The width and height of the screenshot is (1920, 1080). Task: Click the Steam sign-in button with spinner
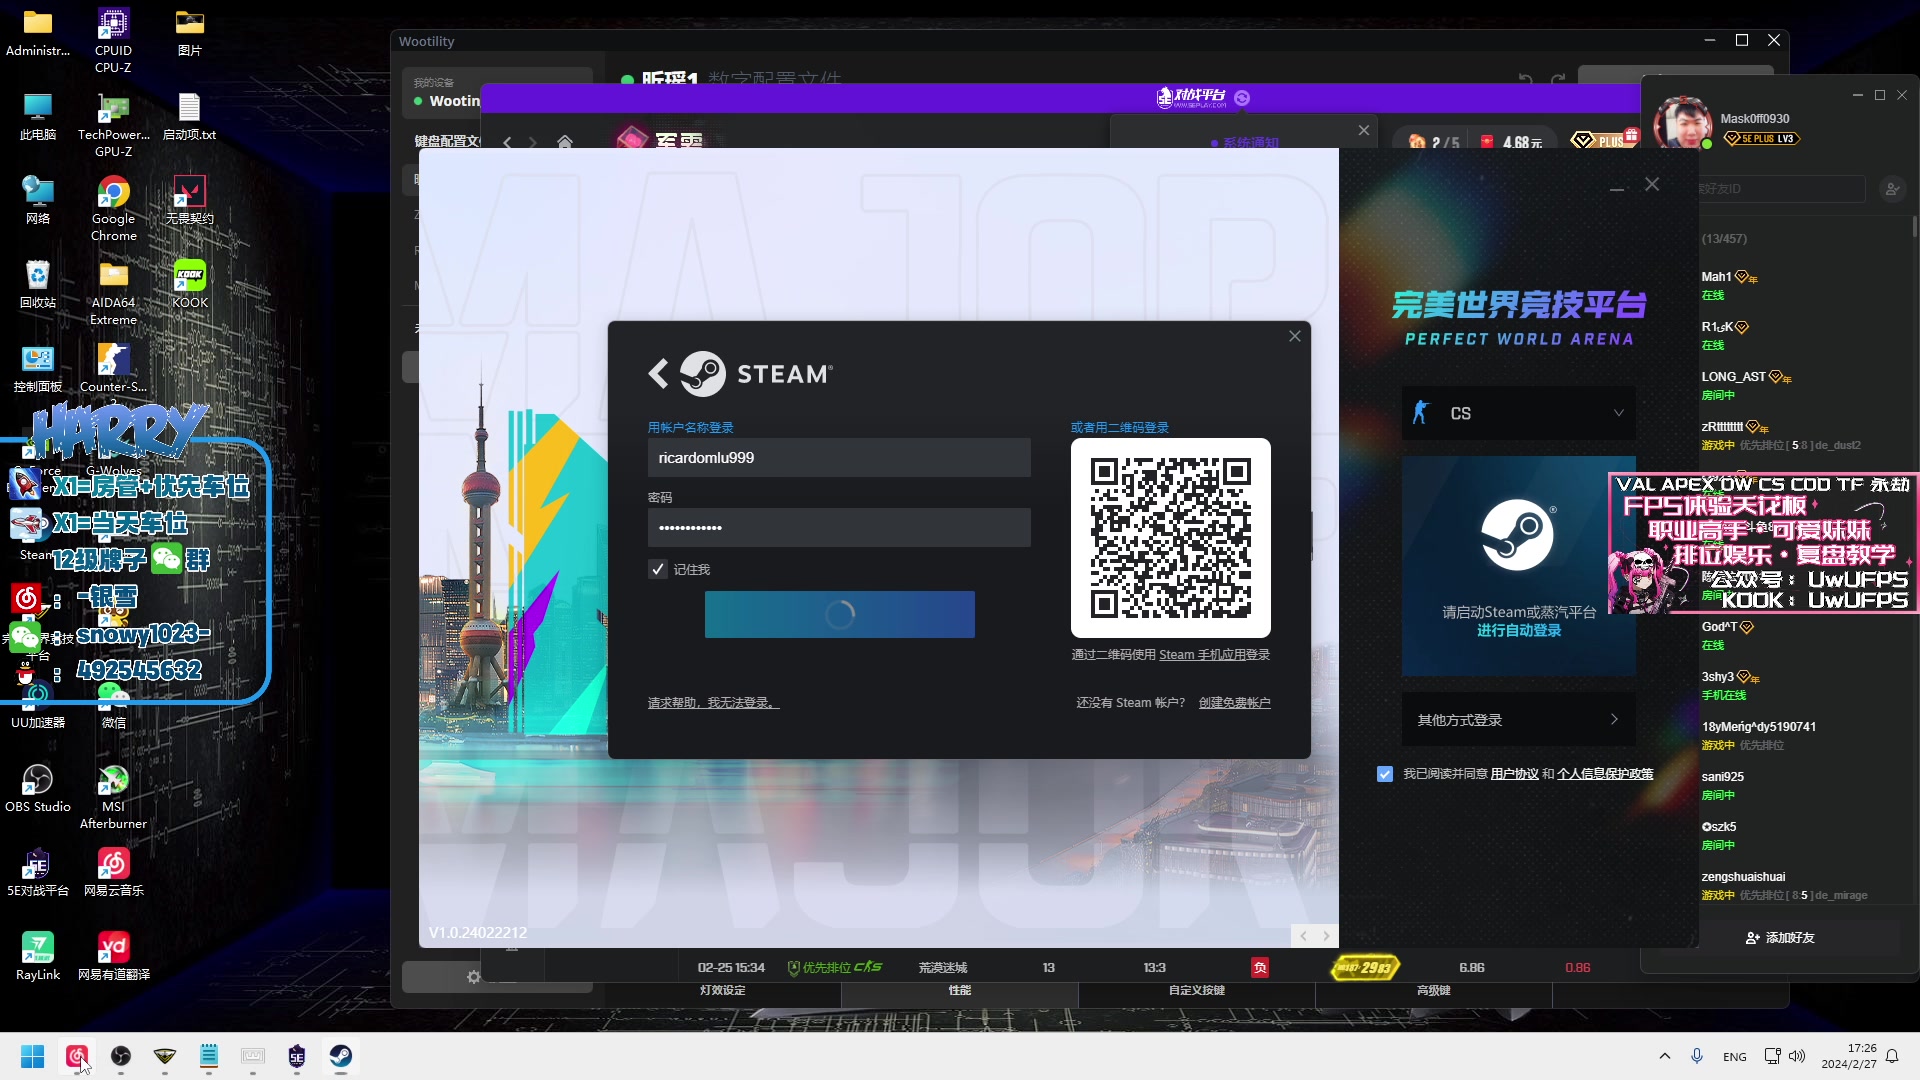tap(840, 614)
